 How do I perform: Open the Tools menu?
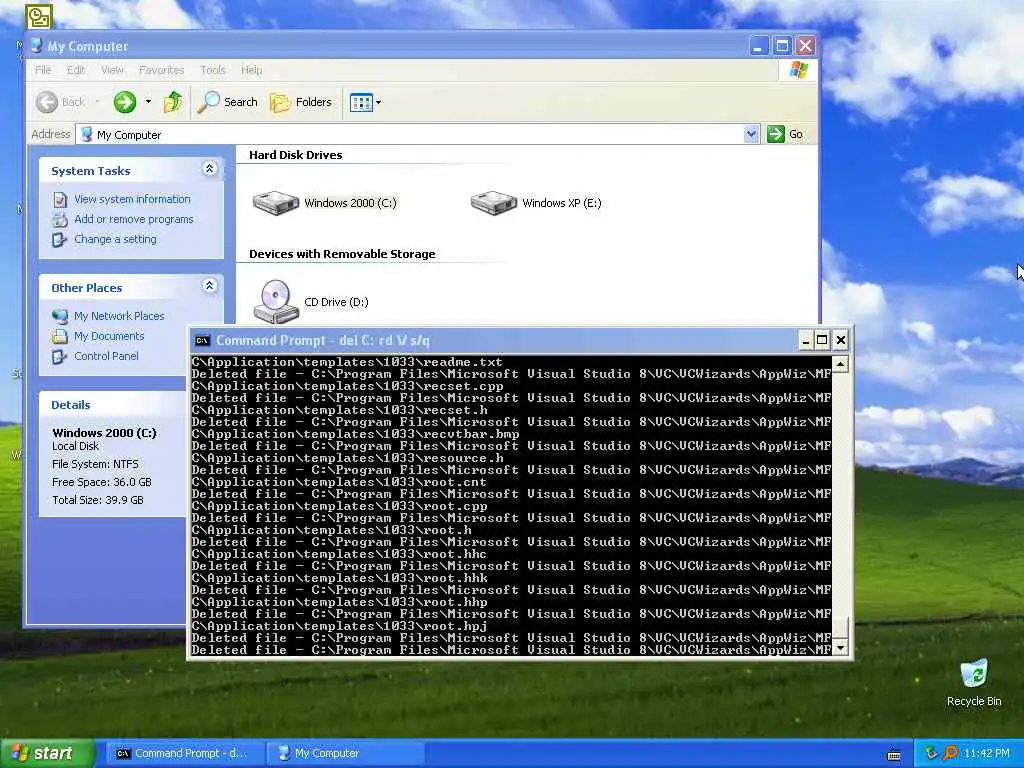213,70
